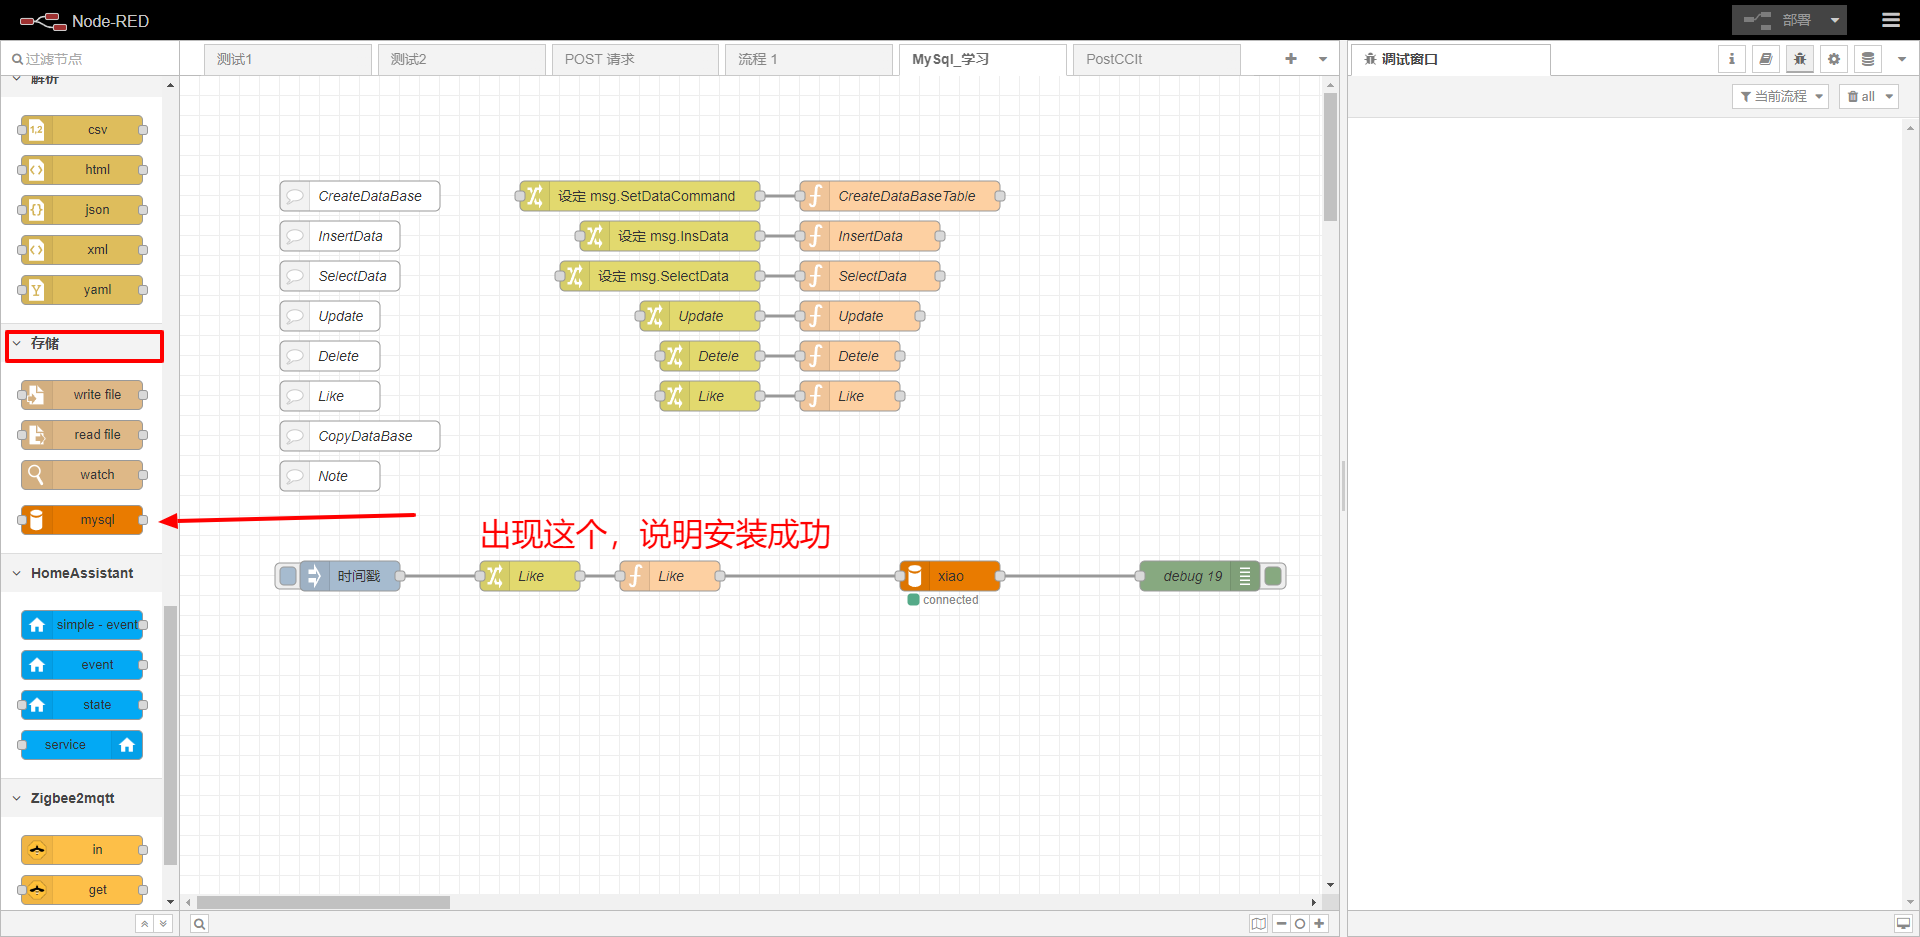1920x937 pixels.
Task: Switch to the 测试2 flow tab
Action: 462,59
